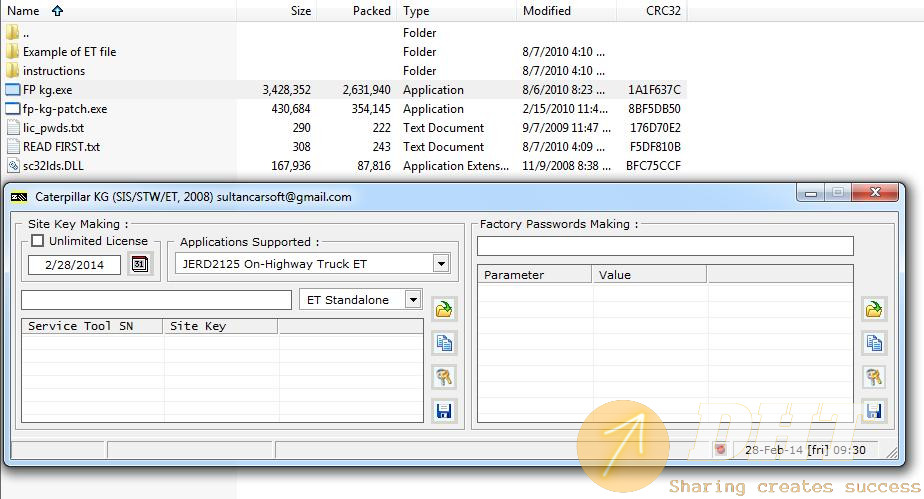Open calendar date picker icon
This screenshot has height=499, width=924.
pyautogui.click(x=140, y=264)
